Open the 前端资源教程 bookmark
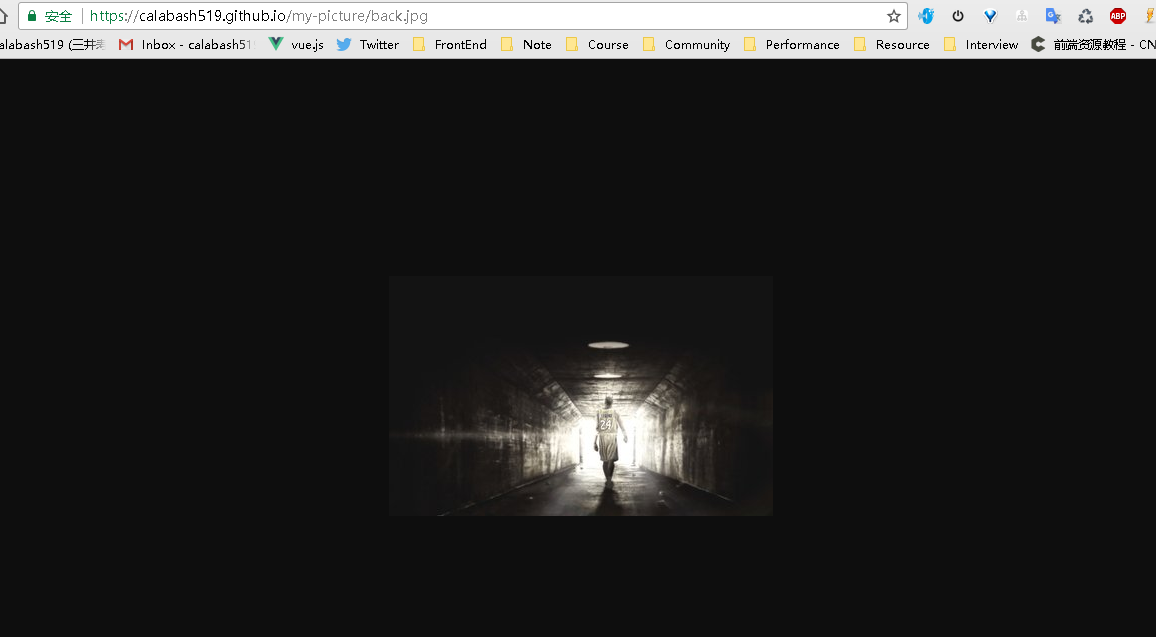 (x=1093, y=45)
